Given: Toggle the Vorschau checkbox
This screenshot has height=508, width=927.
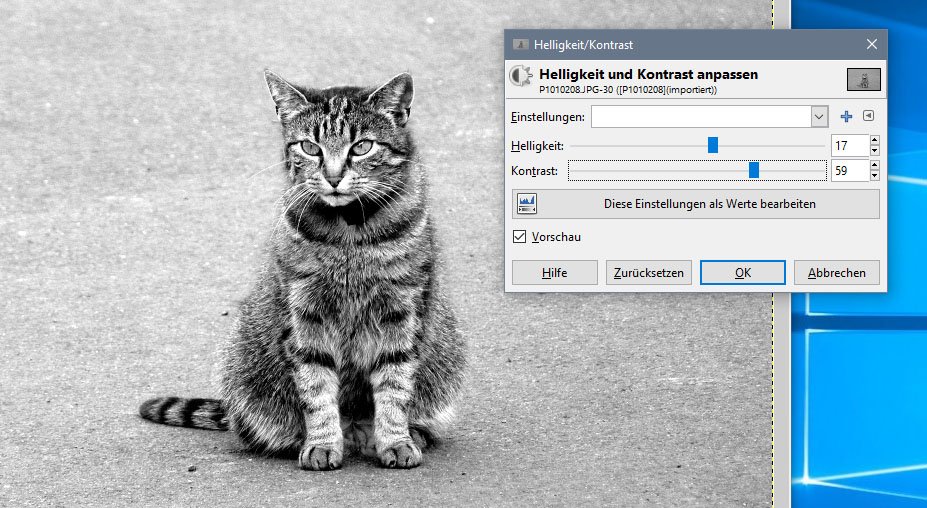Looking at the screenshot, I should (x=520, y=237).
